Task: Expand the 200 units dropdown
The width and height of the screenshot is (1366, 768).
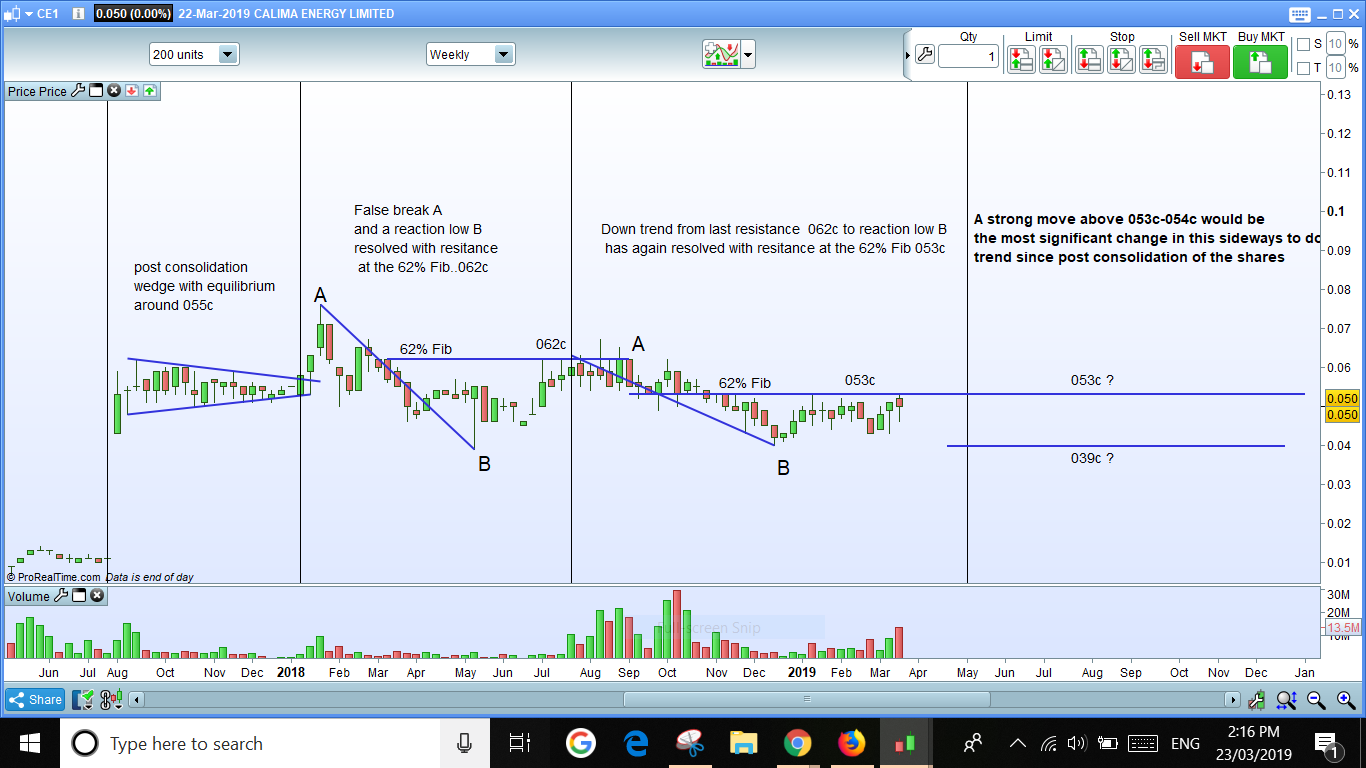Action: [x=194, y=55]
